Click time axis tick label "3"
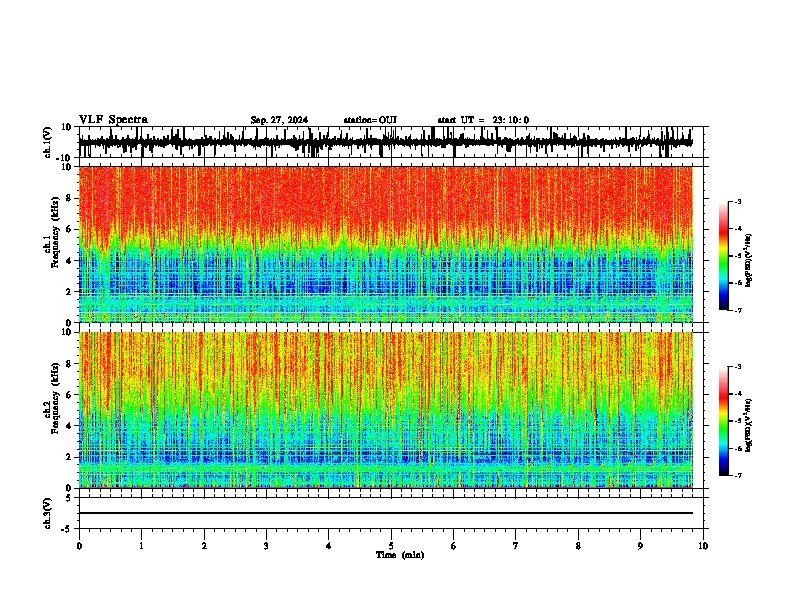This screenshot has width=792, height=612. tap(266, 546)
